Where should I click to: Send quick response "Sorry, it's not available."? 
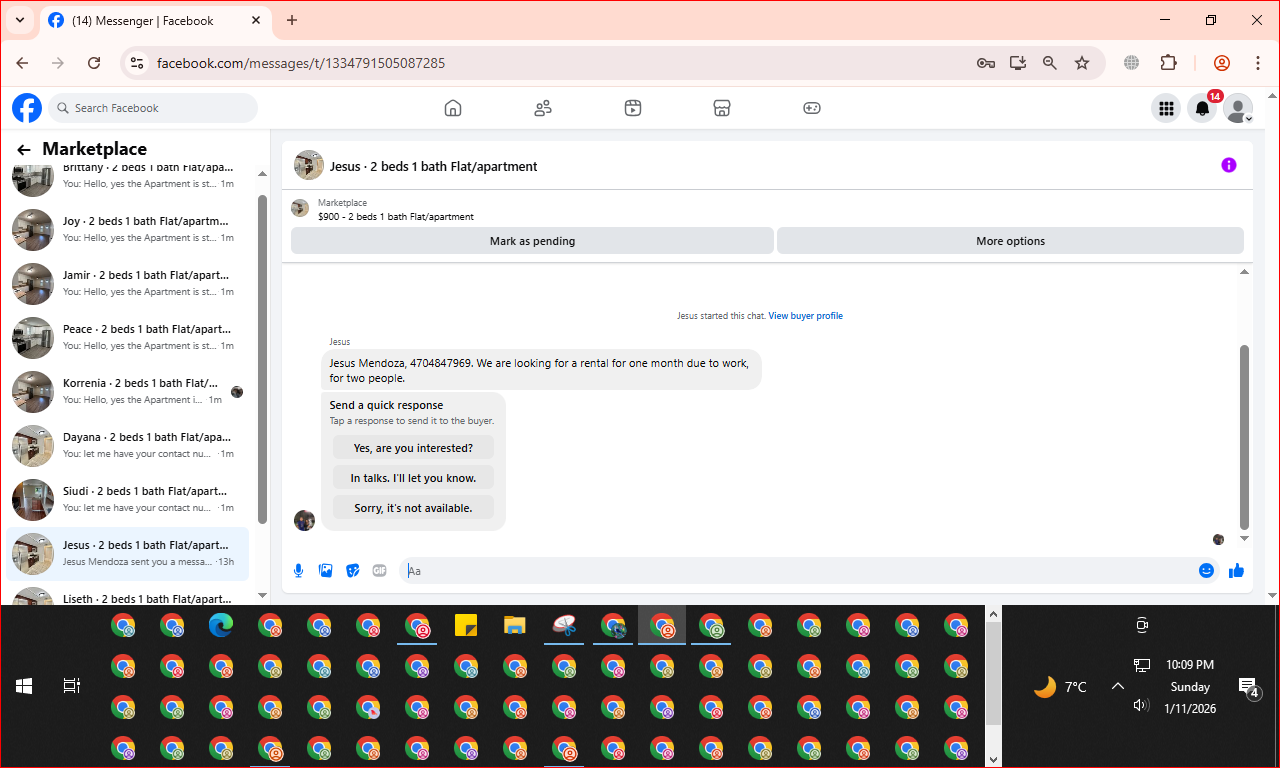click(413, 508)
